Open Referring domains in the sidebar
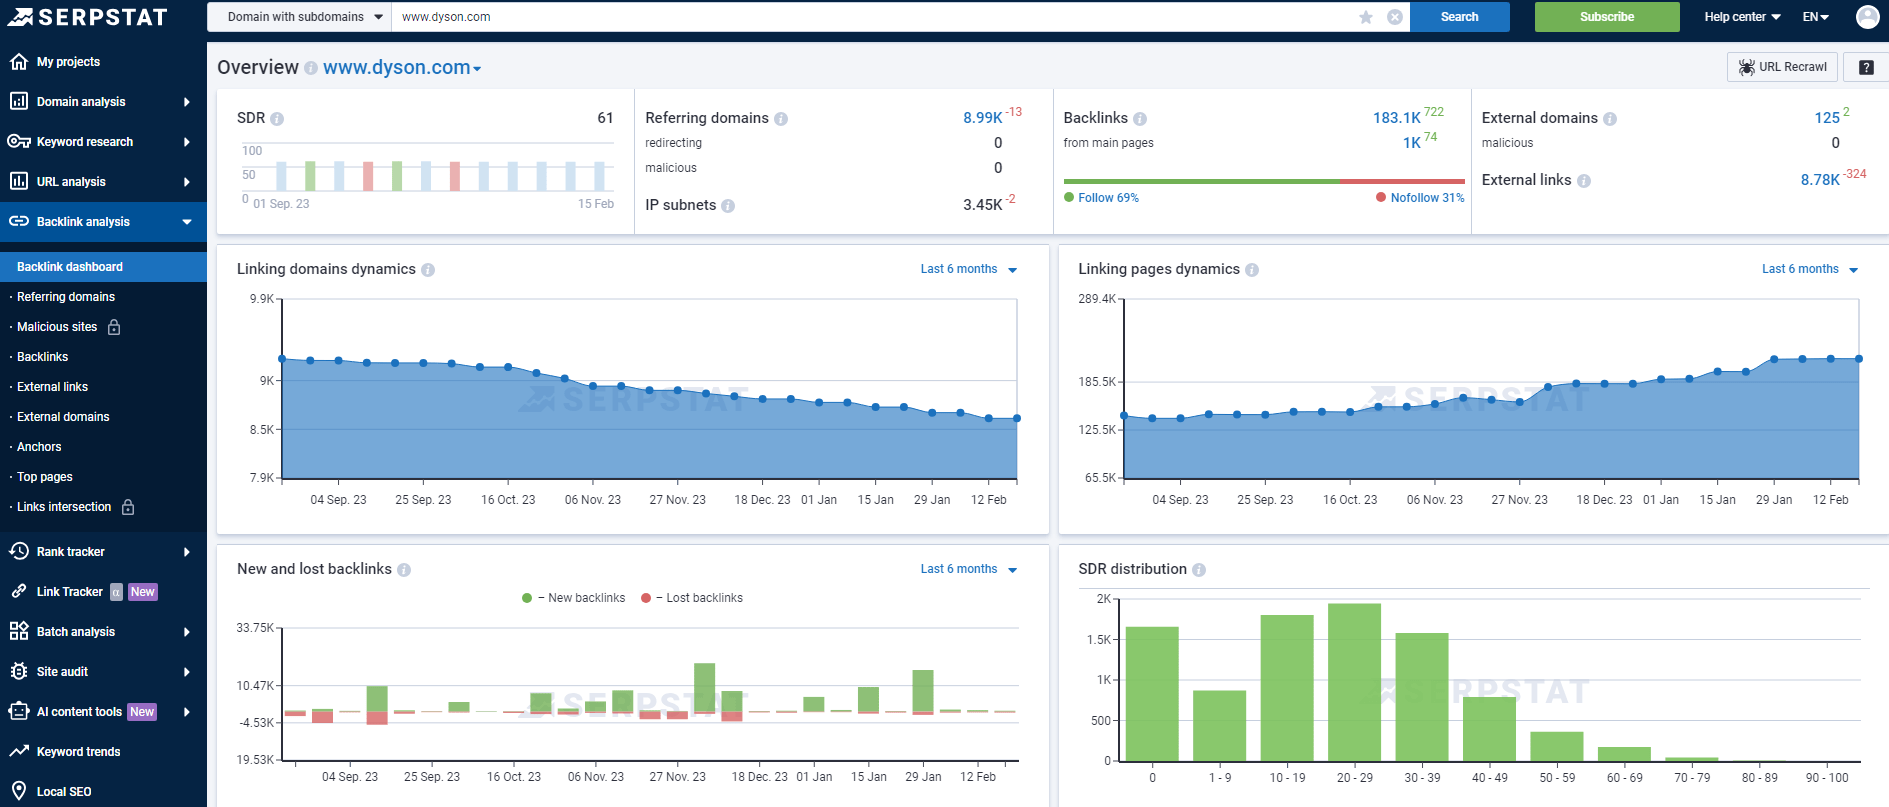Viewport: 1889px width, 807px height. [x=66, y=297]
